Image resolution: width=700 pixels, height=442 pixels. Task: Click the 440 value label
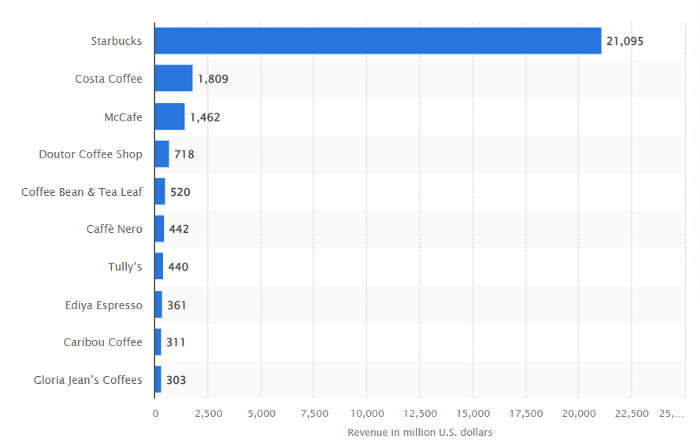178,267
